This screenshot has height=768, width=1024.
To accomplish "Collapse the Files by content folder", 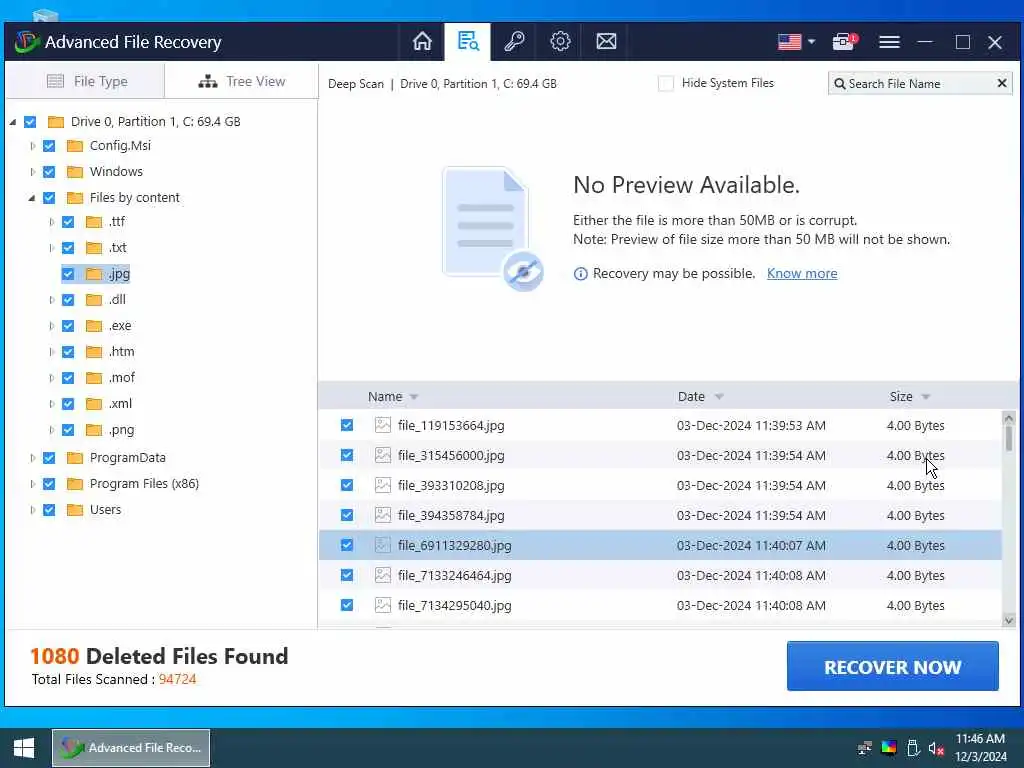I will [31, 198].
